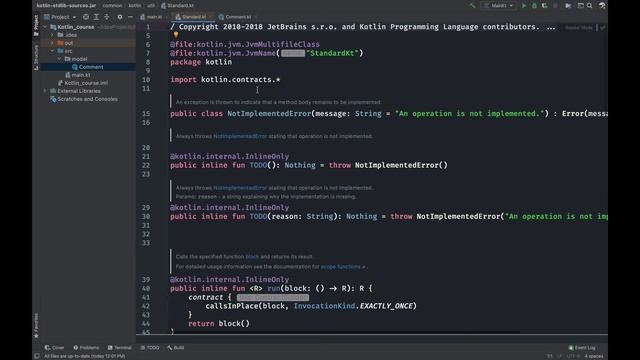Click the line separator indicator in status bar
The height and width of the screenshot is (360, 640).
(x=560, y=356)
